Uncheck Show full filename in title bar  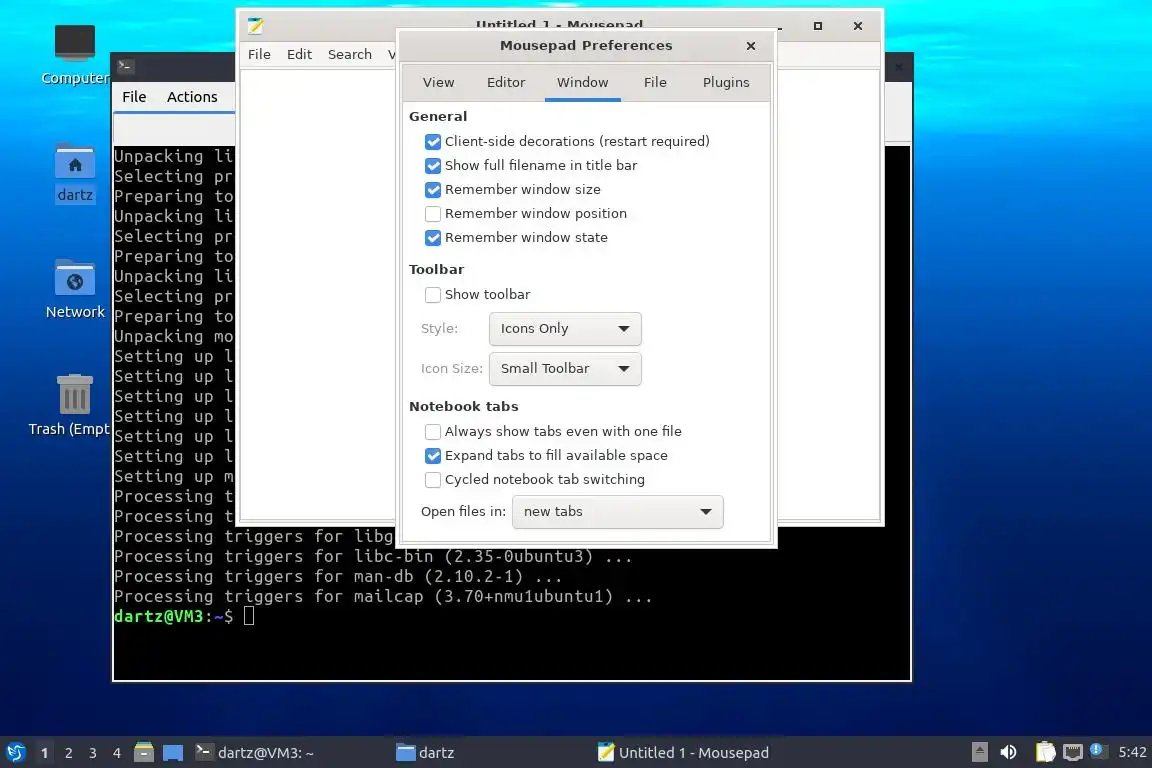coord(433,166)
